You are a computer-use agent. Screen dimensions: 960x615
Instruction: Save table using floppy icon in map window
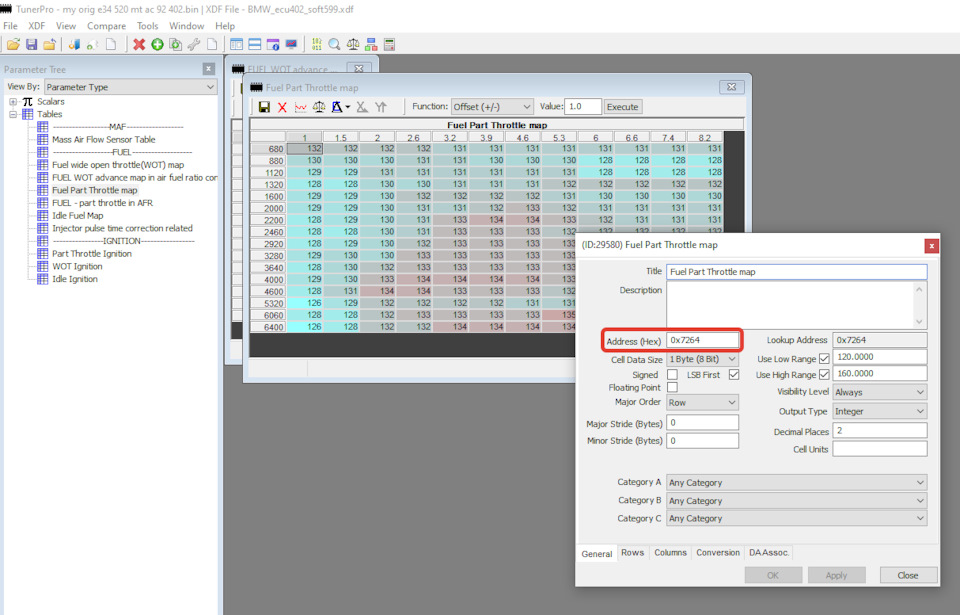[x=264, y=107]
